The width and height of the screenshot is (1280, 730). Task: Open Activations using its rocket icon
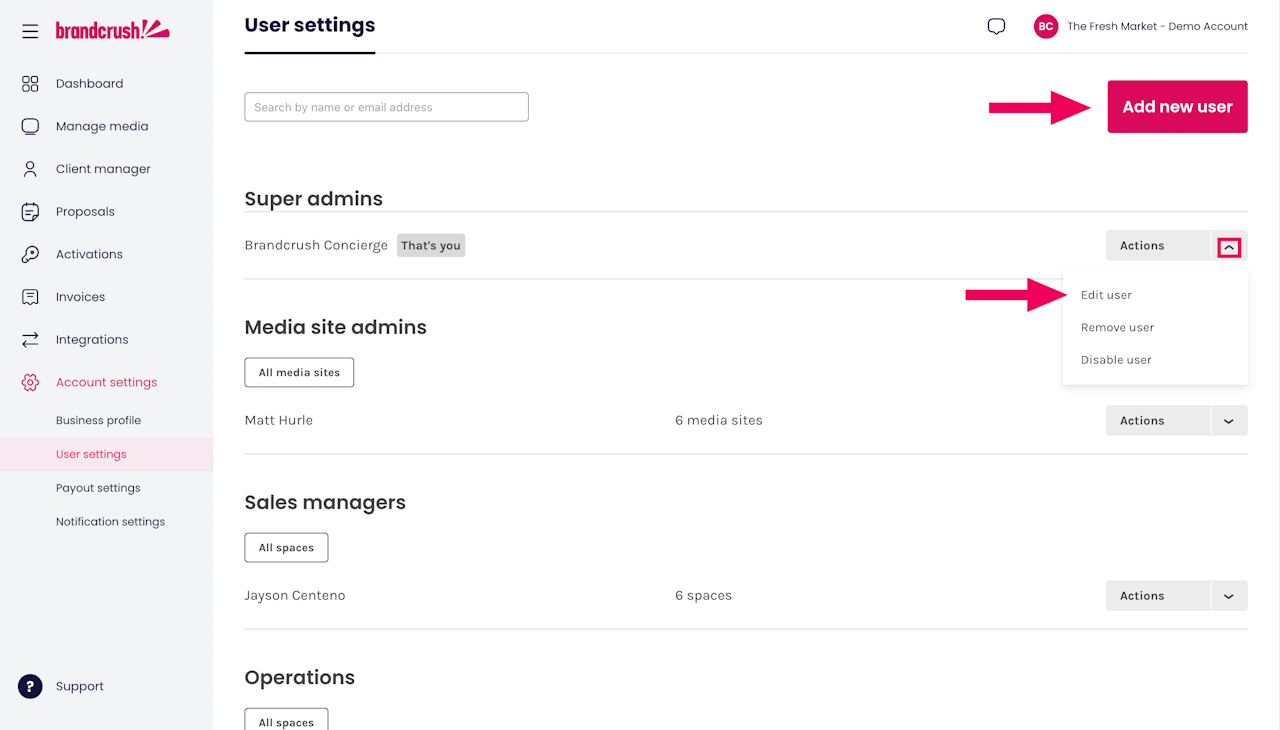pyautogui.click(x=30, y=254)
